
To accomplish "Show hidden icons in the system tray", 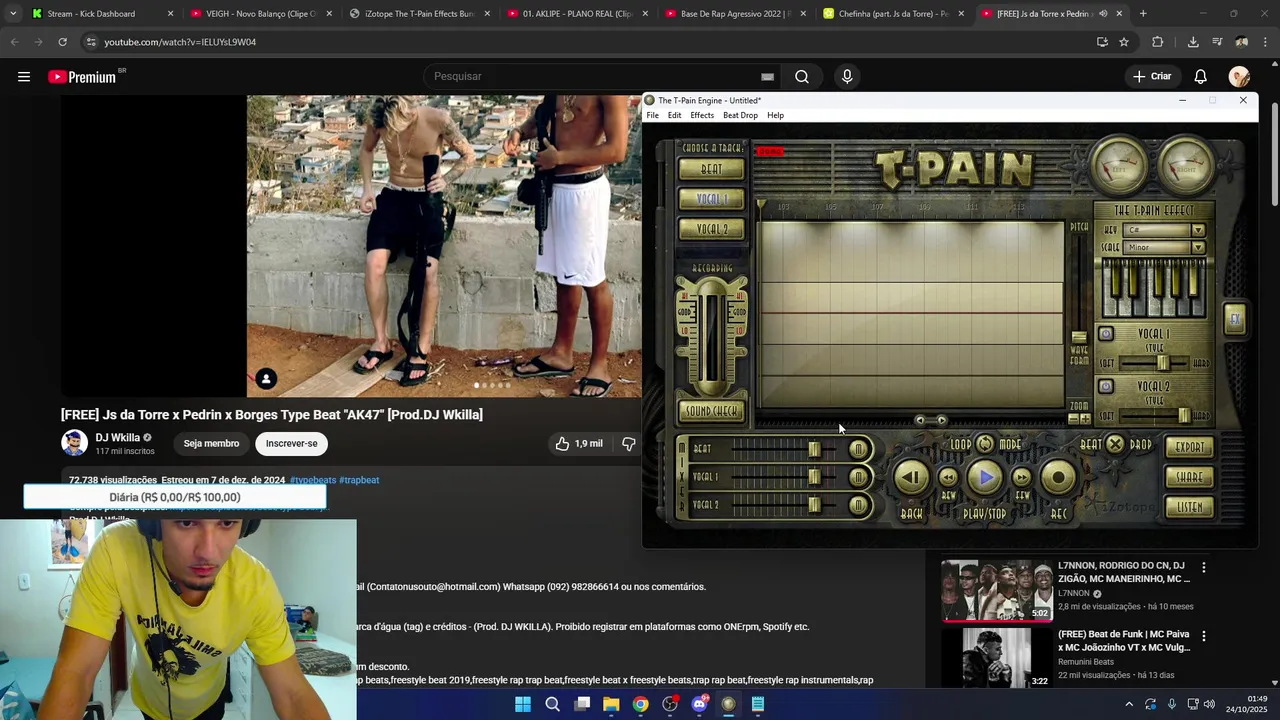I will click(x=1129, y=704).
